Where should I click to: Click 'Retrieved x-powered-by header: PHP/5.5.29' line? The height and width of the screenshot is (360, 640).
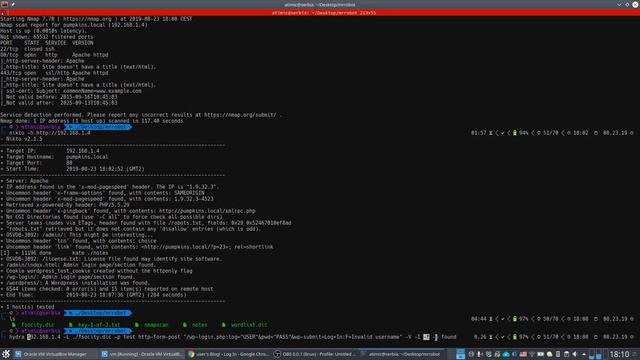tap(65, 205)
